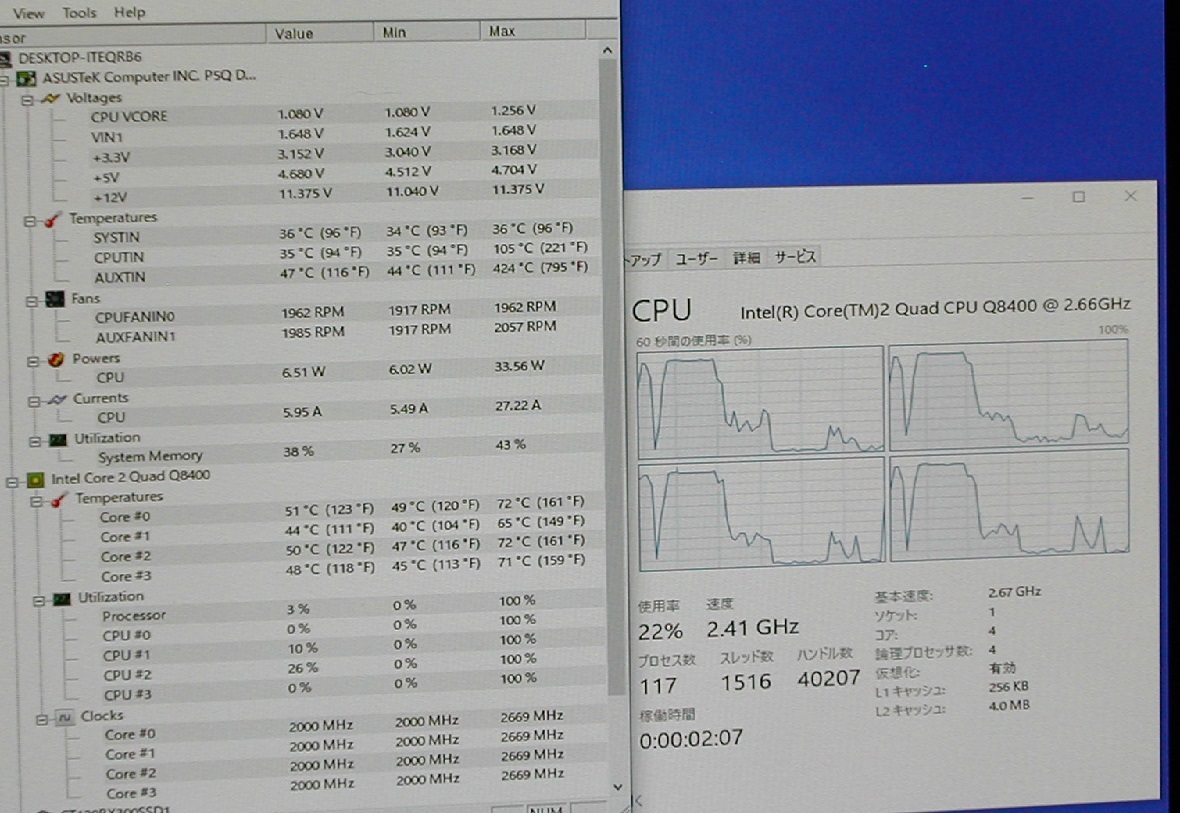
Task: Click the uptime value 0:00:02:07
Action: click(x=691, y=739)
